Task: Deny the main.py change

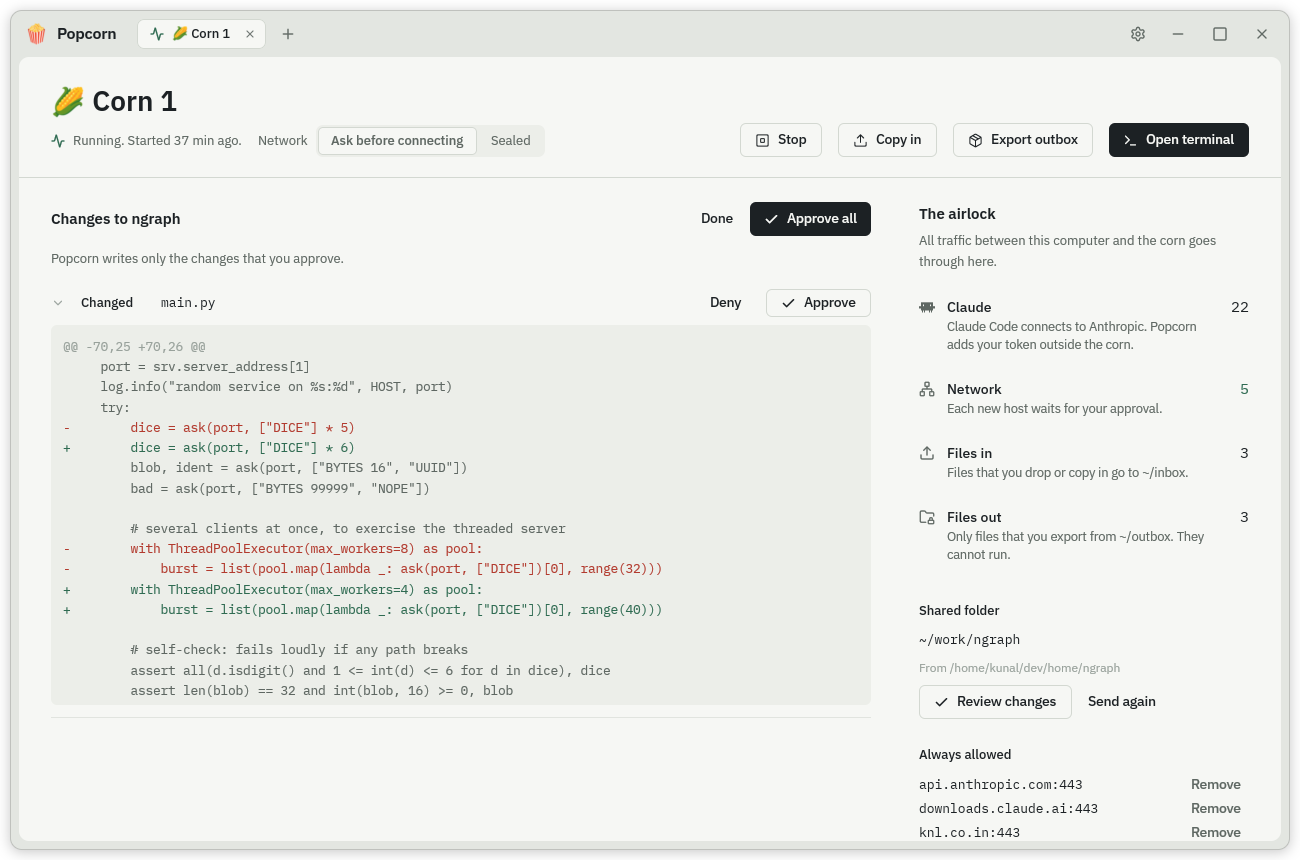Action: click(726, 303)
